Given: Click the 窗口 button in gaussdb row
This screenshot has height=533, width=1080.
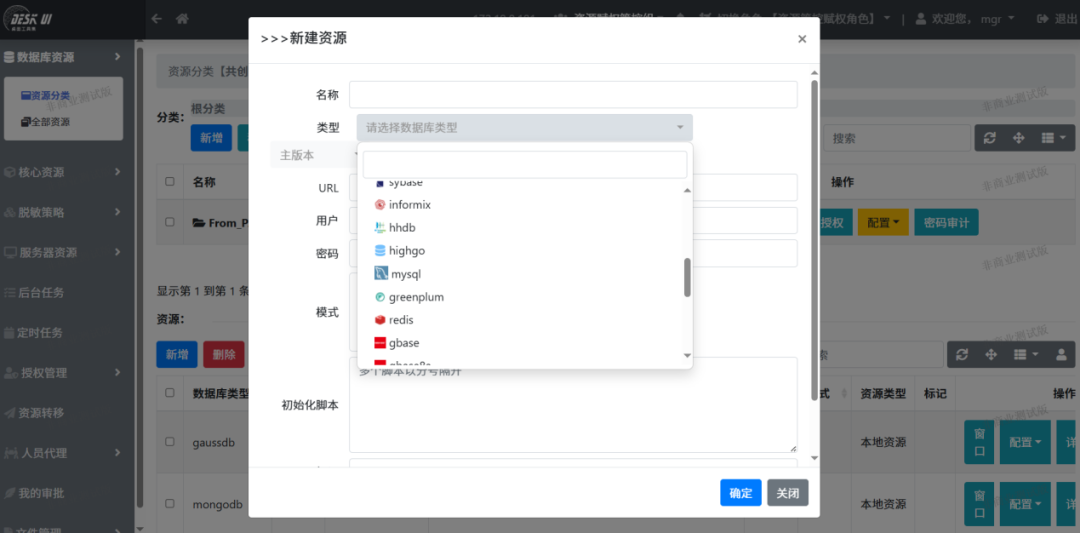Looking at the screenshot, I should tap(979, 442).
